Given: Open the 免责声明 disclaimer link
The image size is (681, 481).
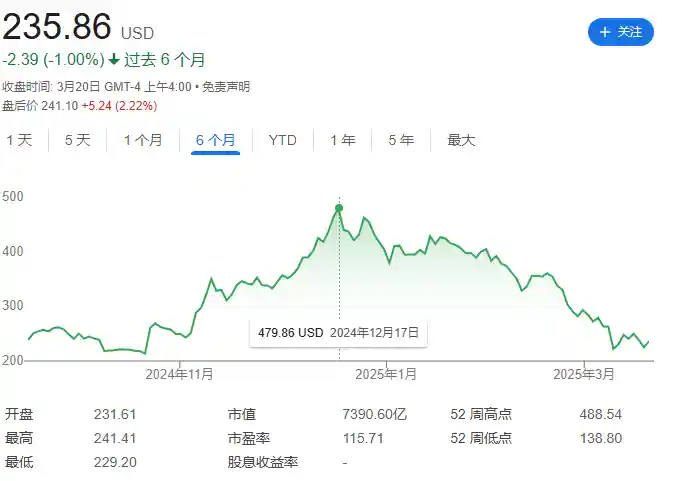Looking at the screenshot, I should 226,87.
